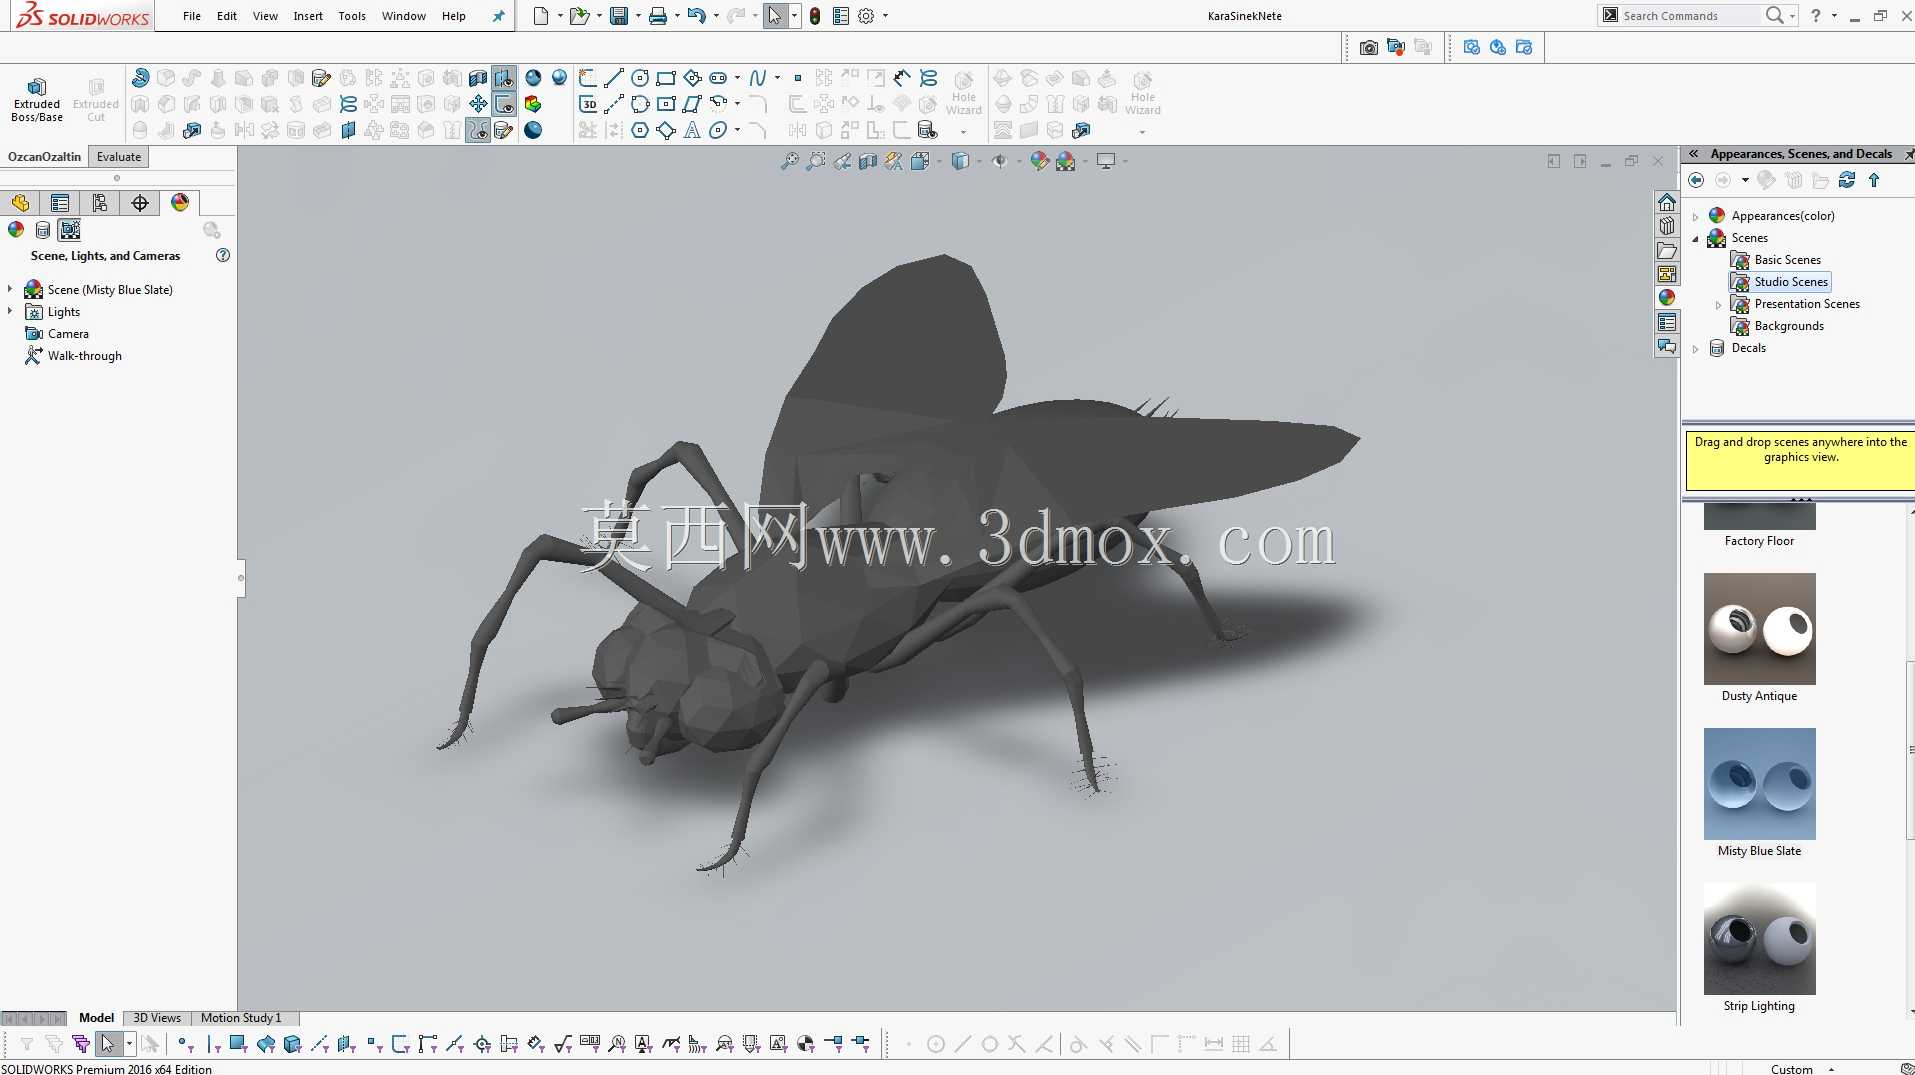Open the Custom Properties task pane tab
Image resolution: width=1915 pixels, height=1075 pixels.
(1667, 322)
